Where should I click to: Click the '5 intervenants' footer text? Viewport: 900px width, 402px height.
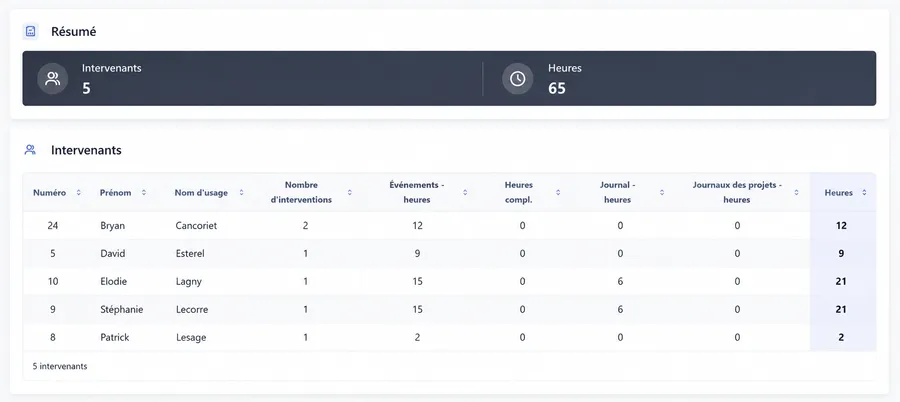(x=60, y=366)
